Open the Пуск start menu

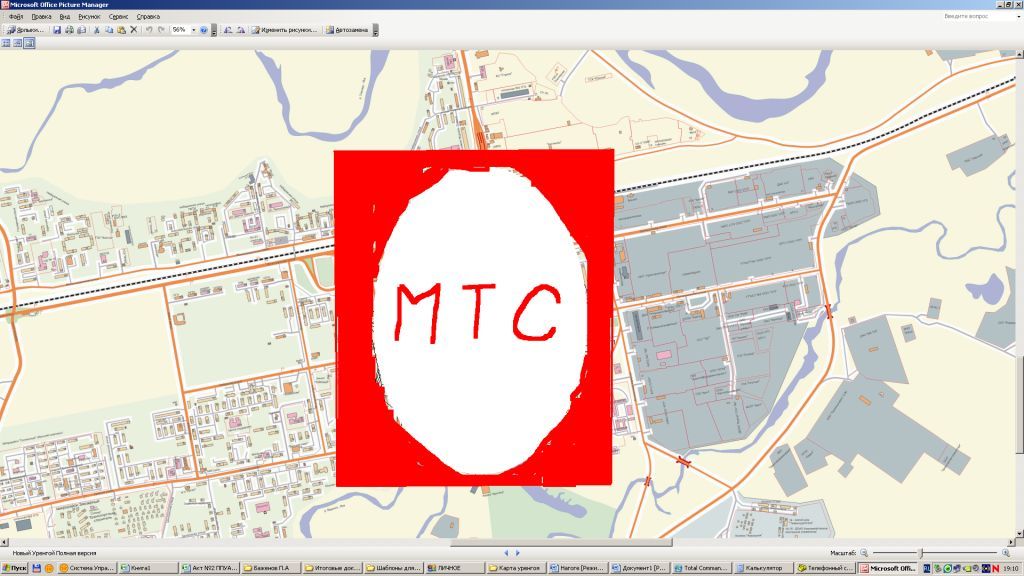pos(14,568)
